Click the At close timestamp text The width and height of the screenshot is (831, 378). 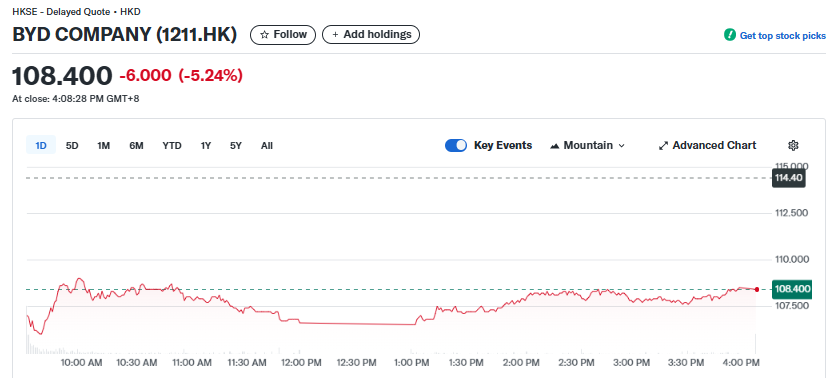click(x=76, y=99)
